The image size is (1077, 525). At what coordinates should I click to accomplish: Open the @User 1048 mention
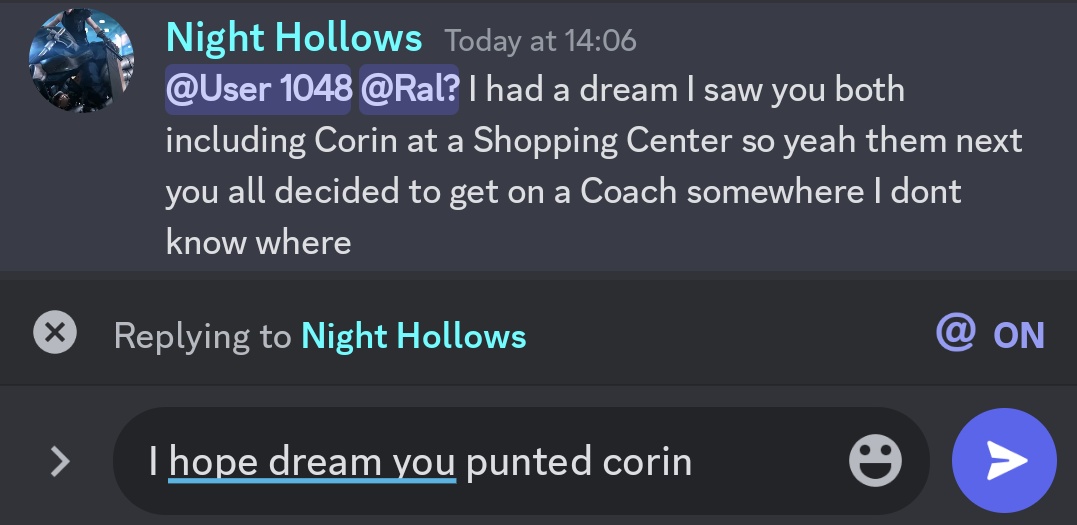click(x=258, y=90)
